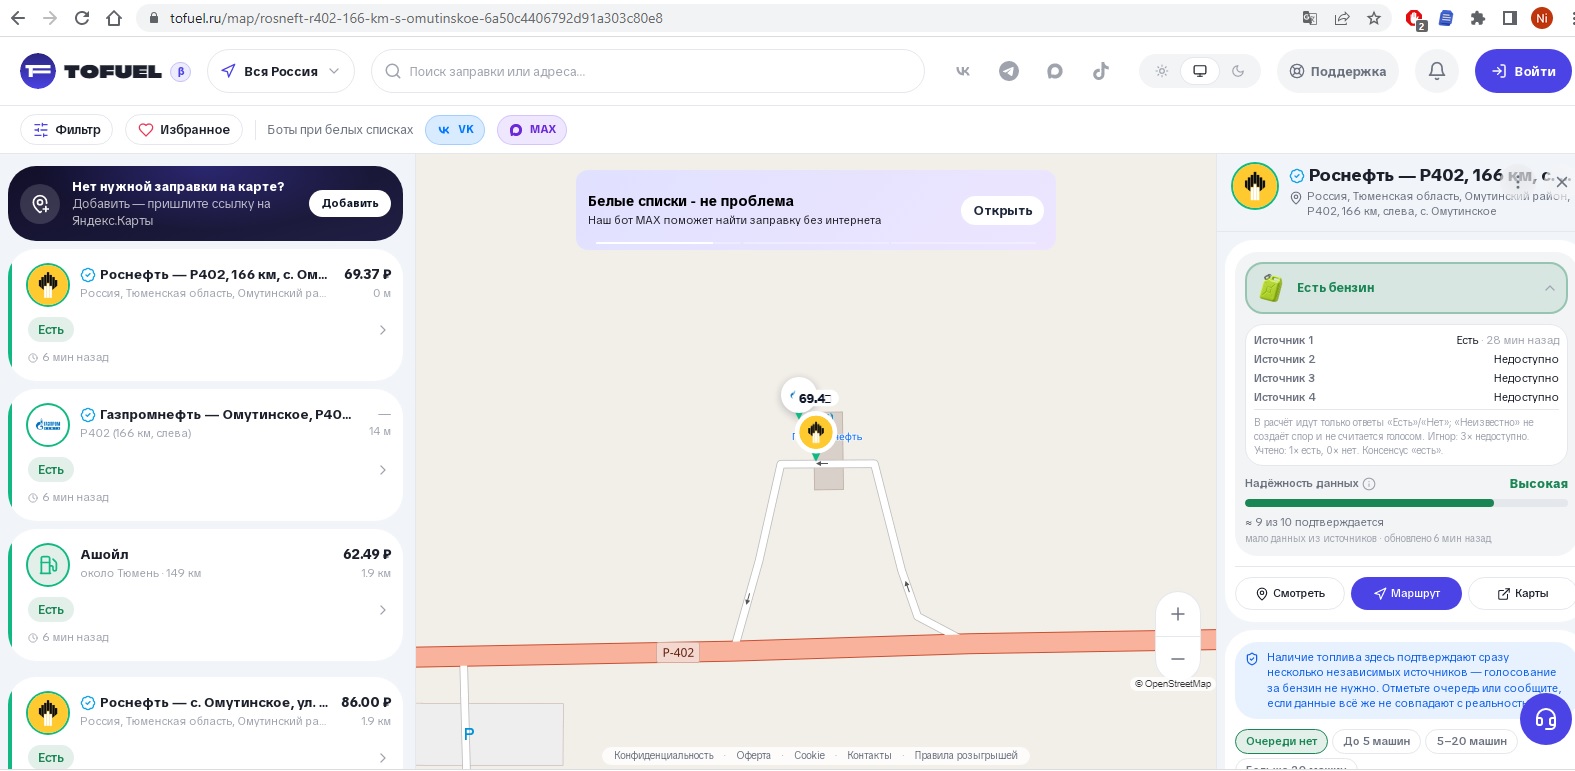Image resolution: width=1575 pixels, height=771 pixels.
Task: Zoom out on the map
Action: 1178,658
